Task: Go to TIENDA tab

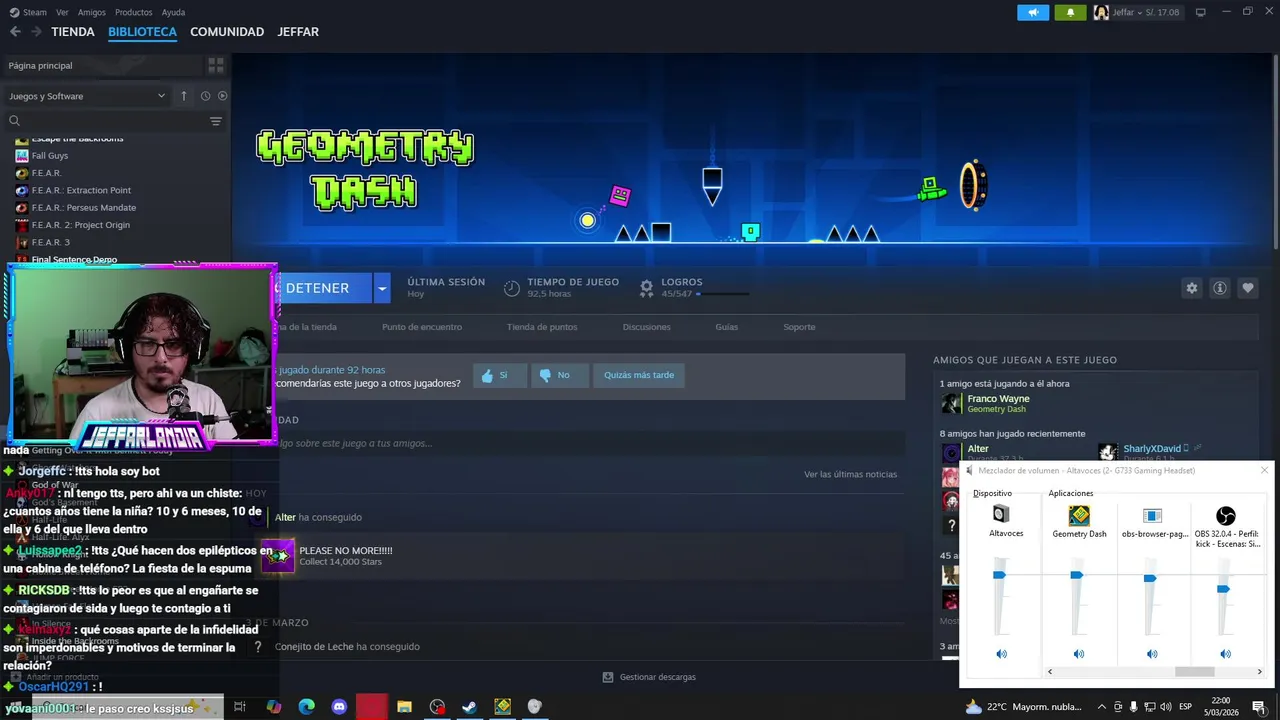Action: (x=73, y=32)
